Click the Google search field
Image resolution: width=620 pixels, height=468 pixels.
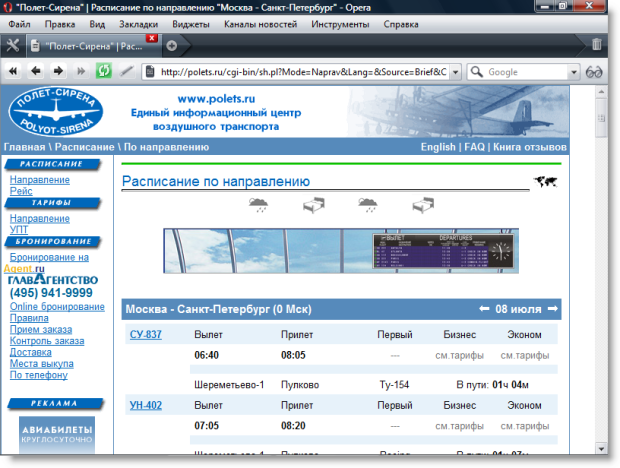527,72
